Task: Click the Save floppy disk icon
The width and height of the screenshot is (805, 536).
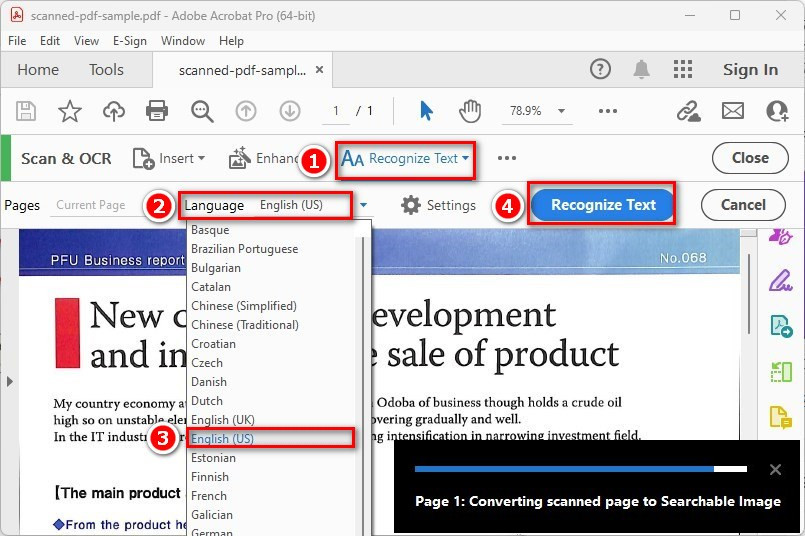Action: [26, 111]
